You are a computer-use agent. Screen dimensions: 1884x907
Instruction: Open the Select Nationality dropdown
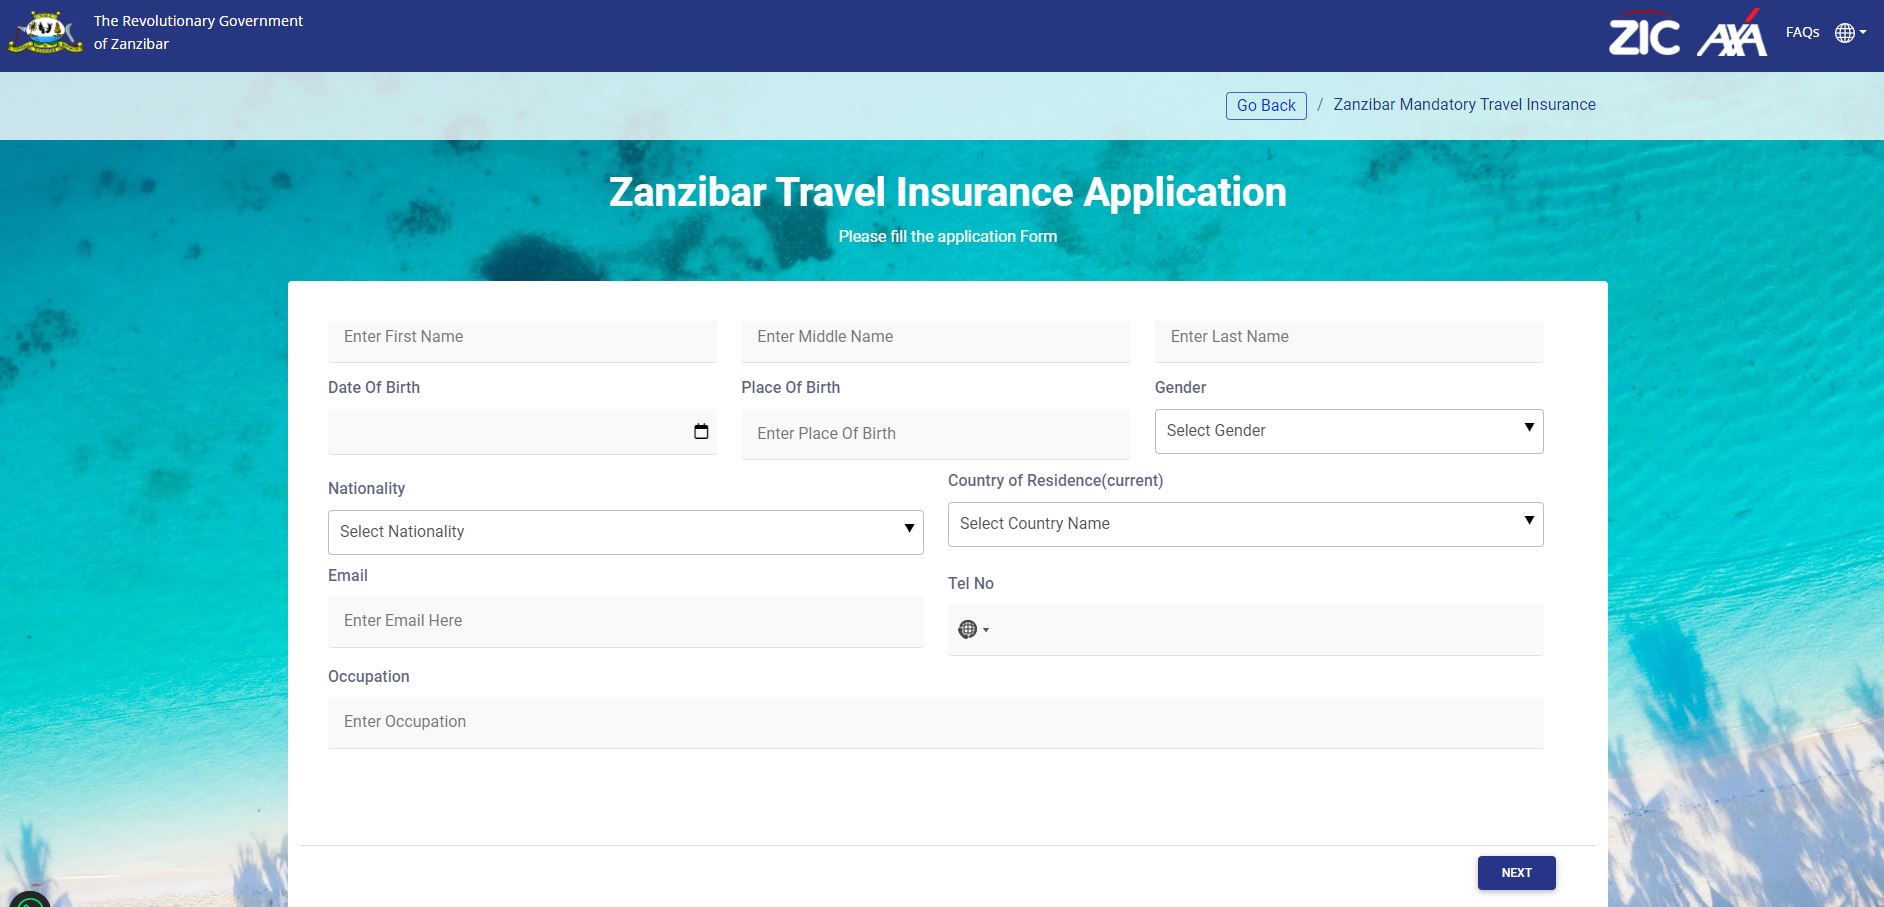(x=625, y=532)
